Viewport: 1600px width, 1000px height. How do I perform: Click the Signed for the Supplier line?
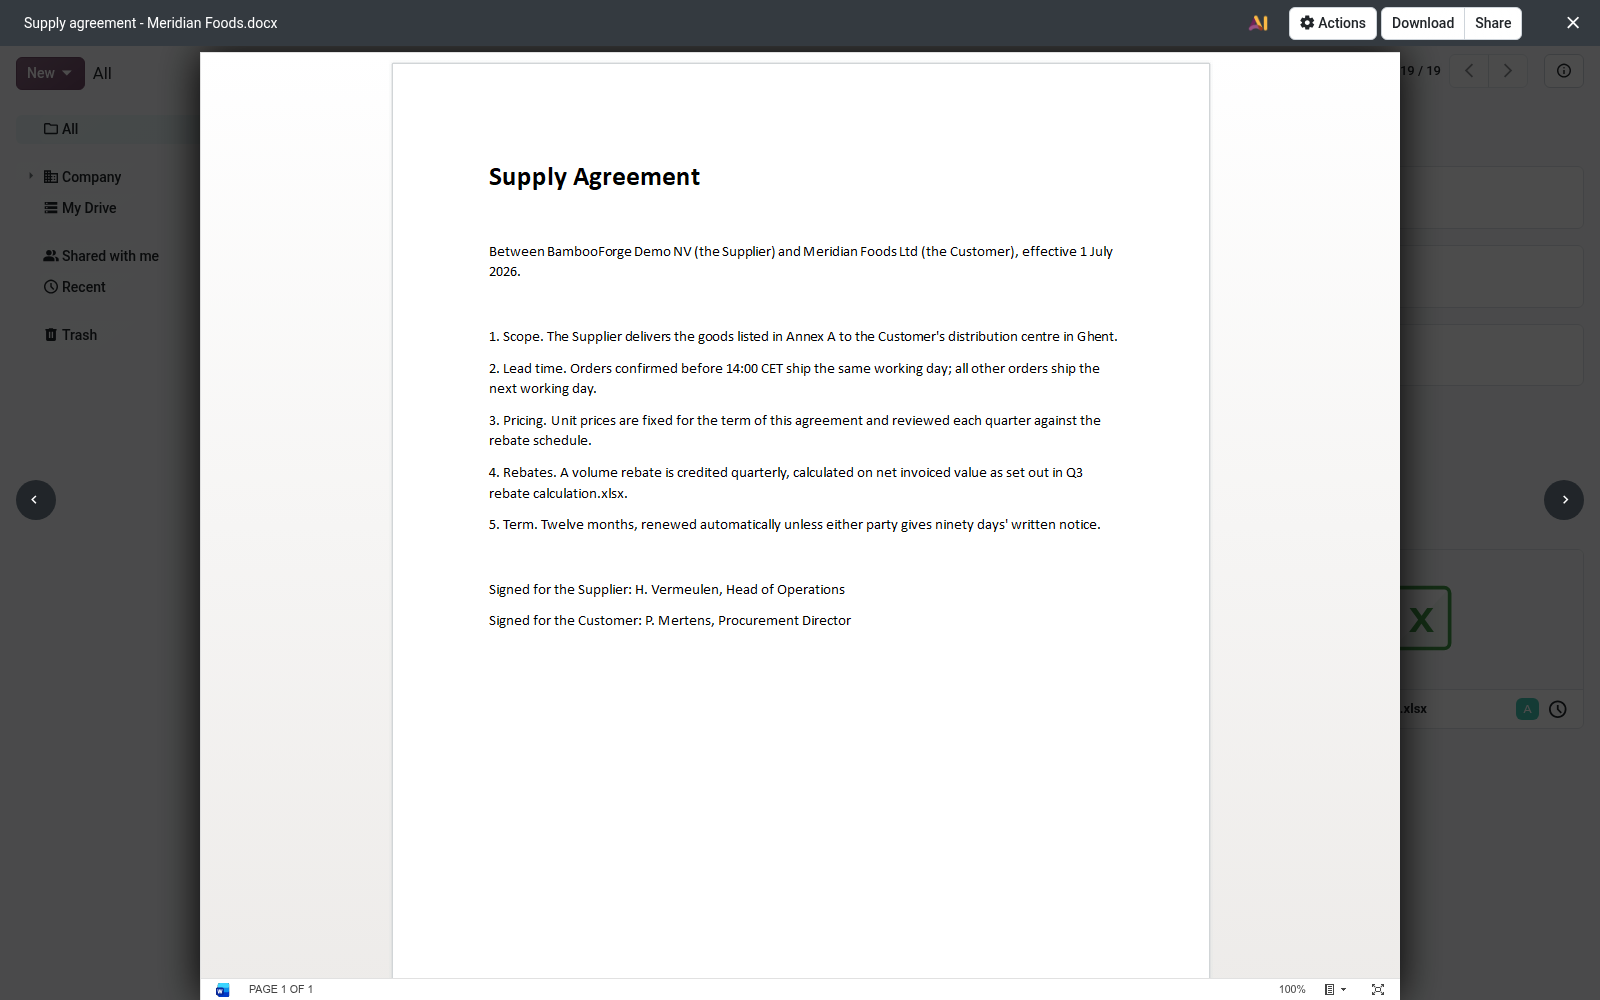(x=667, y=590)
